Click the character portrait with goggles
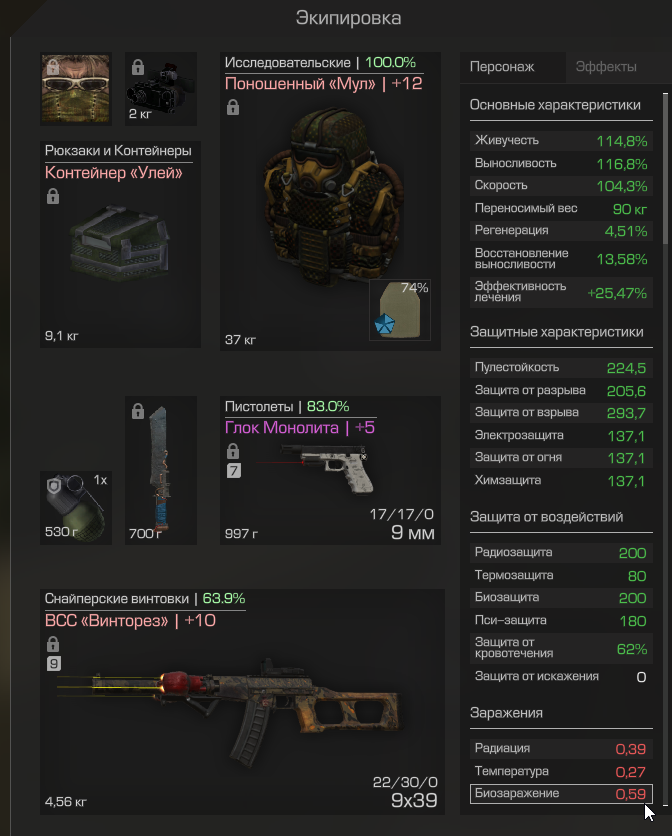Image resolution: width=672 pixels, height=836 pixels. pyautogui.click(x=76, y=89)
